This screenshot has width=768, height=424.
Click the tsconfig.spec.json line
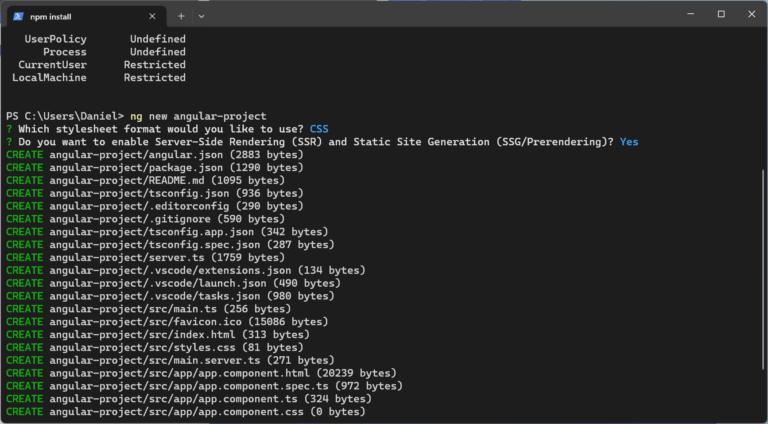point(170,244)
